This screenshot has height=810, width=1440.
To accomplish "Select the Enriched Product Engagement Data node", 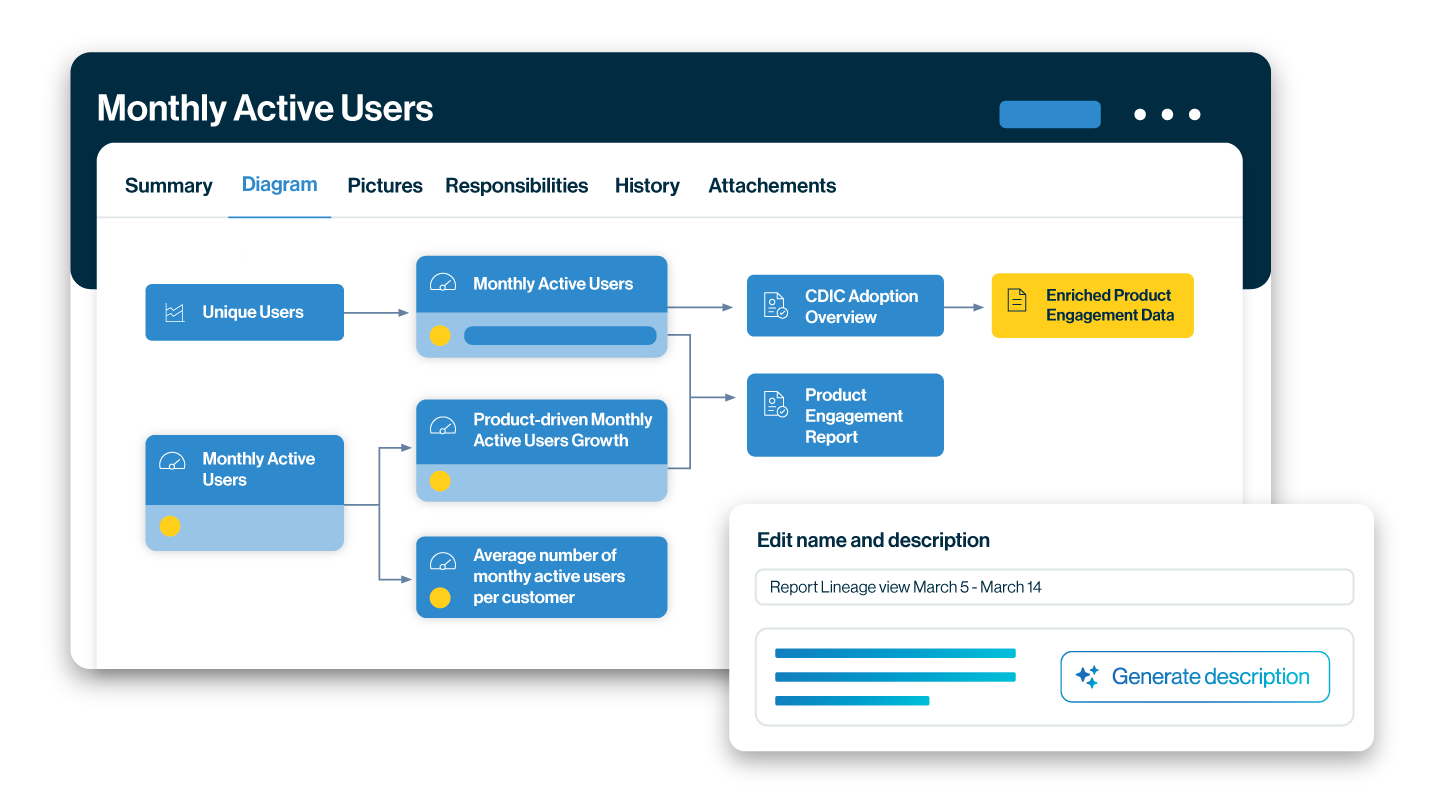I will click(x=1093, y=305).
